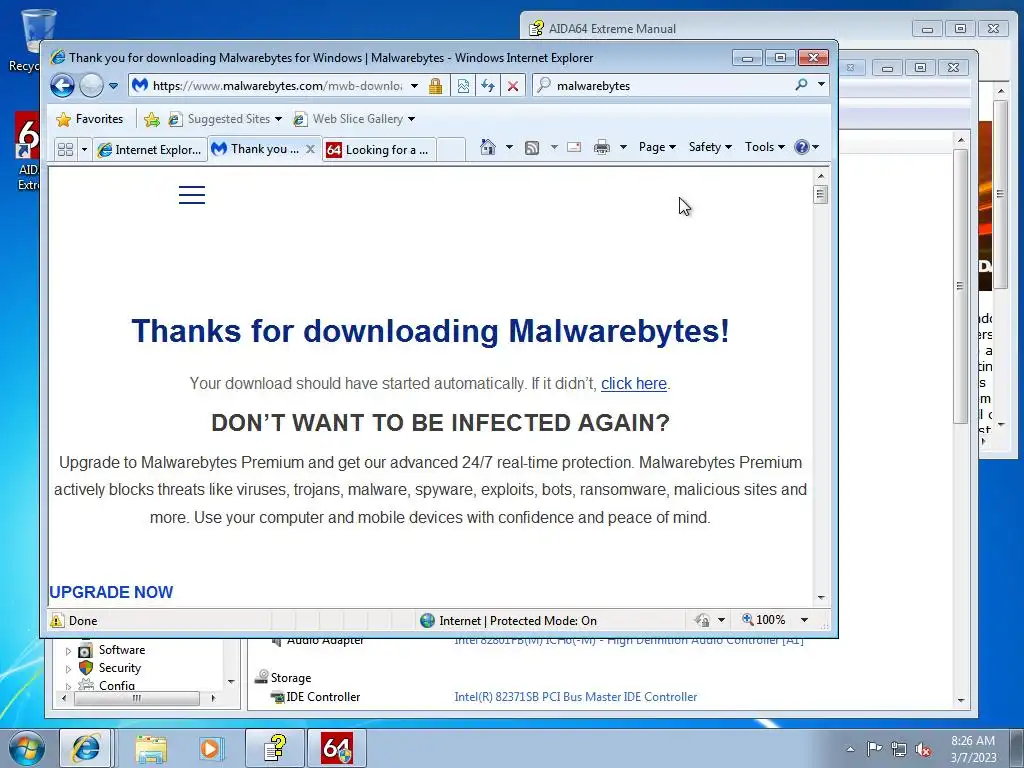Expand the Software tree node in AIDA64
This screenshot has height=768, width=1024.
tap(68, 650)
